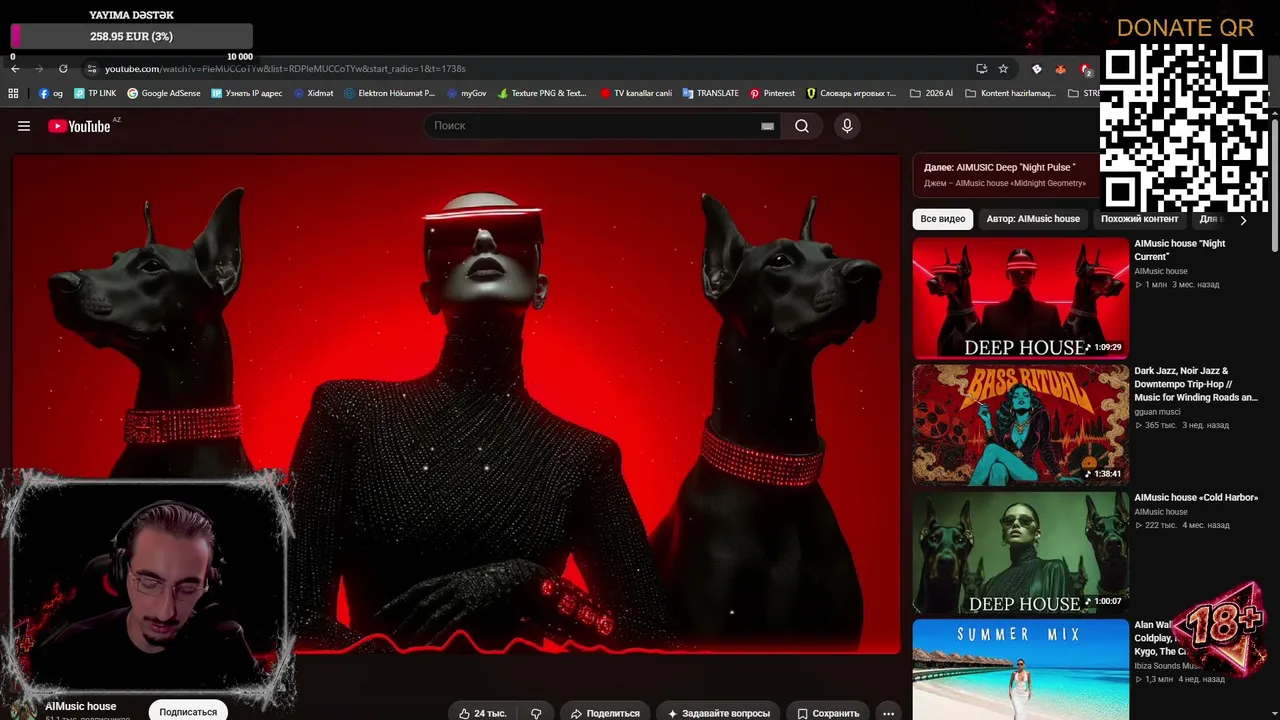Show more filter chips with right chevron
Screen dimensions: 1280x720
pos(1243,219)
